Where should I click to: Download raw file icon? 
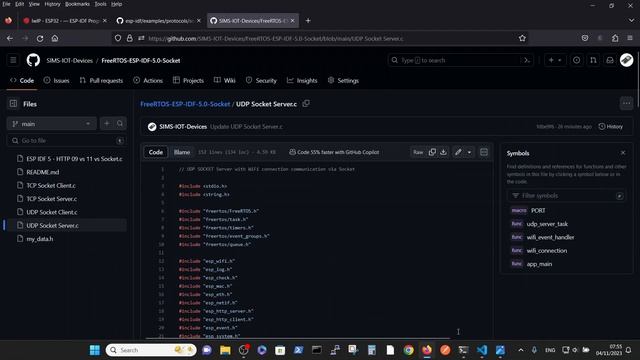(443, 152)
